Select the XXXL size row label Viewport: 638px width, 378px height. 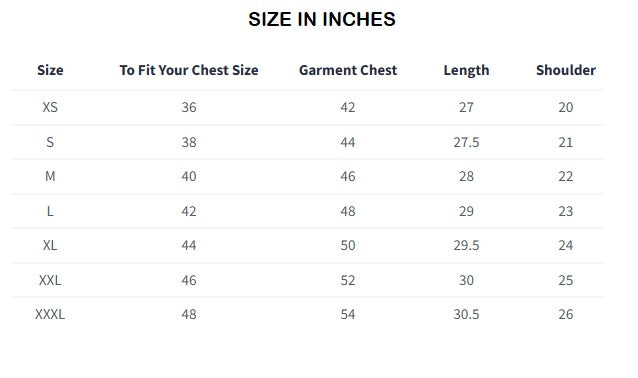click(x=50, y=315)
